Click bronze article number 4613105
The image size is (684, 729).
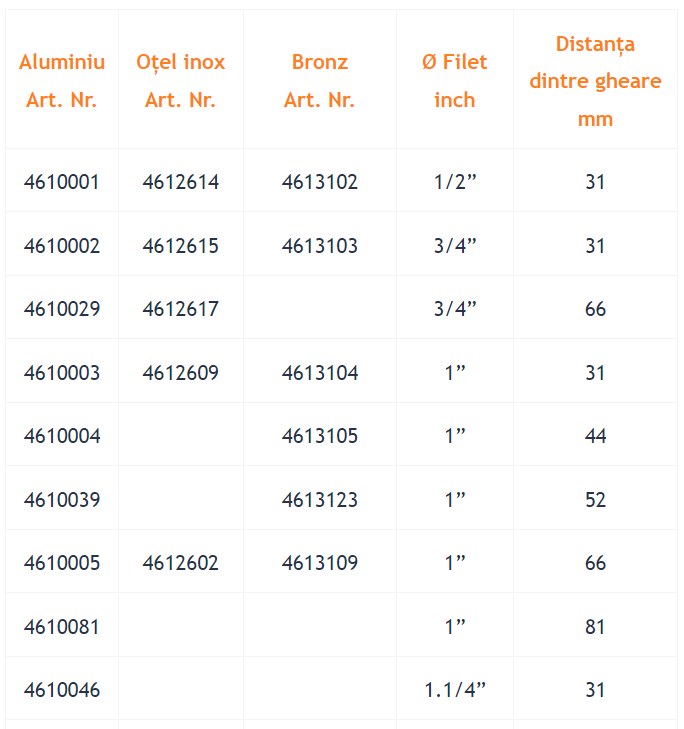pyautogui.click(x=320, y=436)
